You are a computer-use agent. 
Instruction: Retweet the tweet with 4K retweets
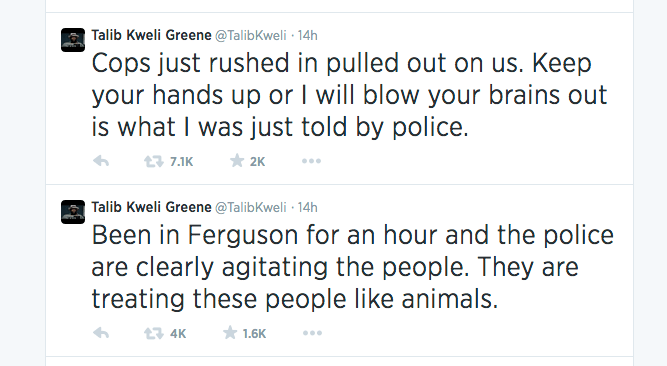click(154, 333)
